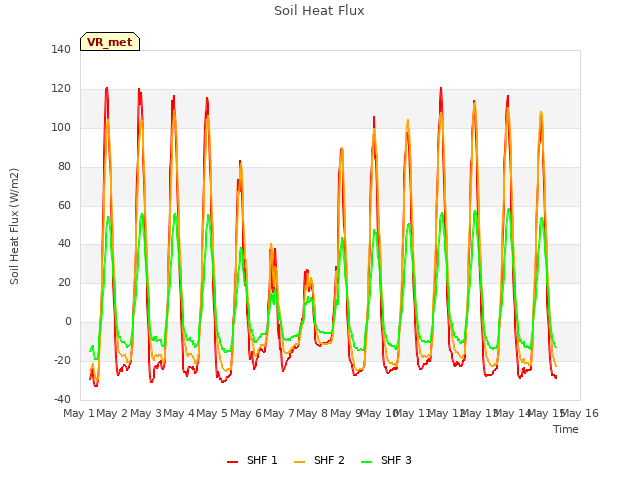Click the 60 y-axis tick label
The image size is (640, 480).
point(64,205)
